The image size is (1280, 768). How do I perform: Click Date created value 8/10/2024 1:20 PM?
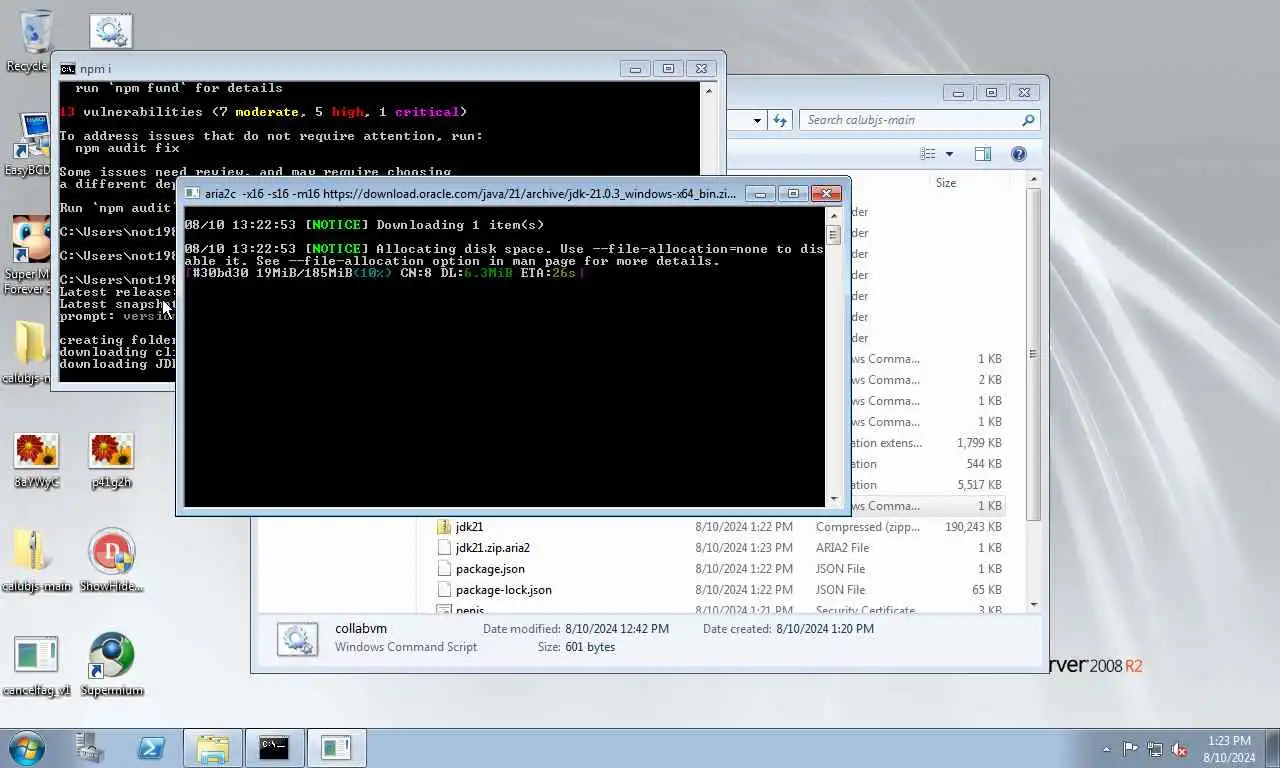[x=826, y=629]
